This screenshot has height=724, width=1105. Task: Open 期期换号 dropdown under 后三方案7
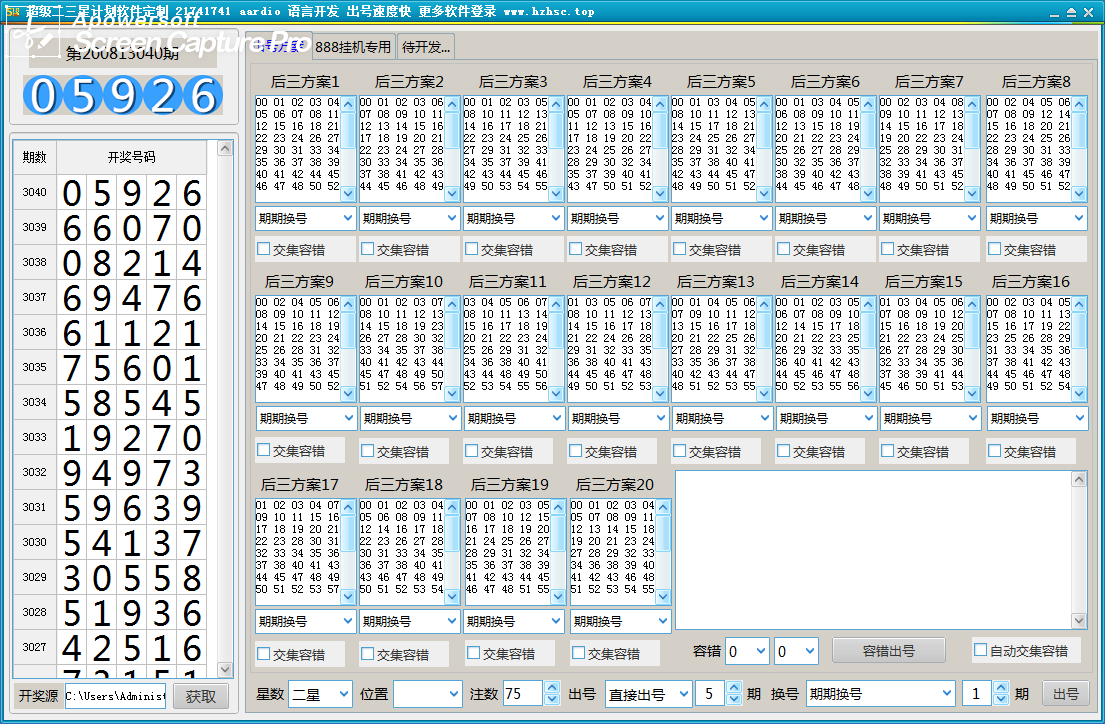click(x=930, y=219)
